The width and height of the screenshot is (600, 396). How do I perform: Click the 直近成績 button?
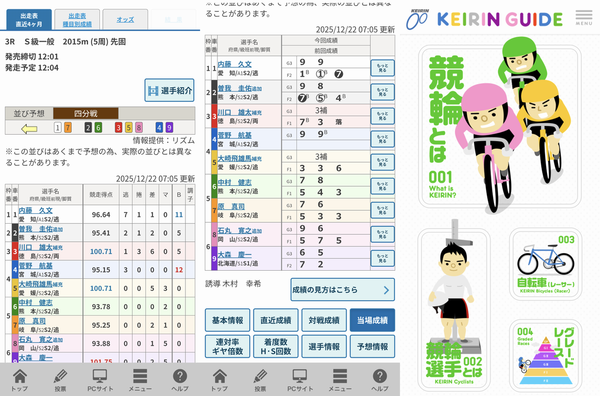[276, 320]
